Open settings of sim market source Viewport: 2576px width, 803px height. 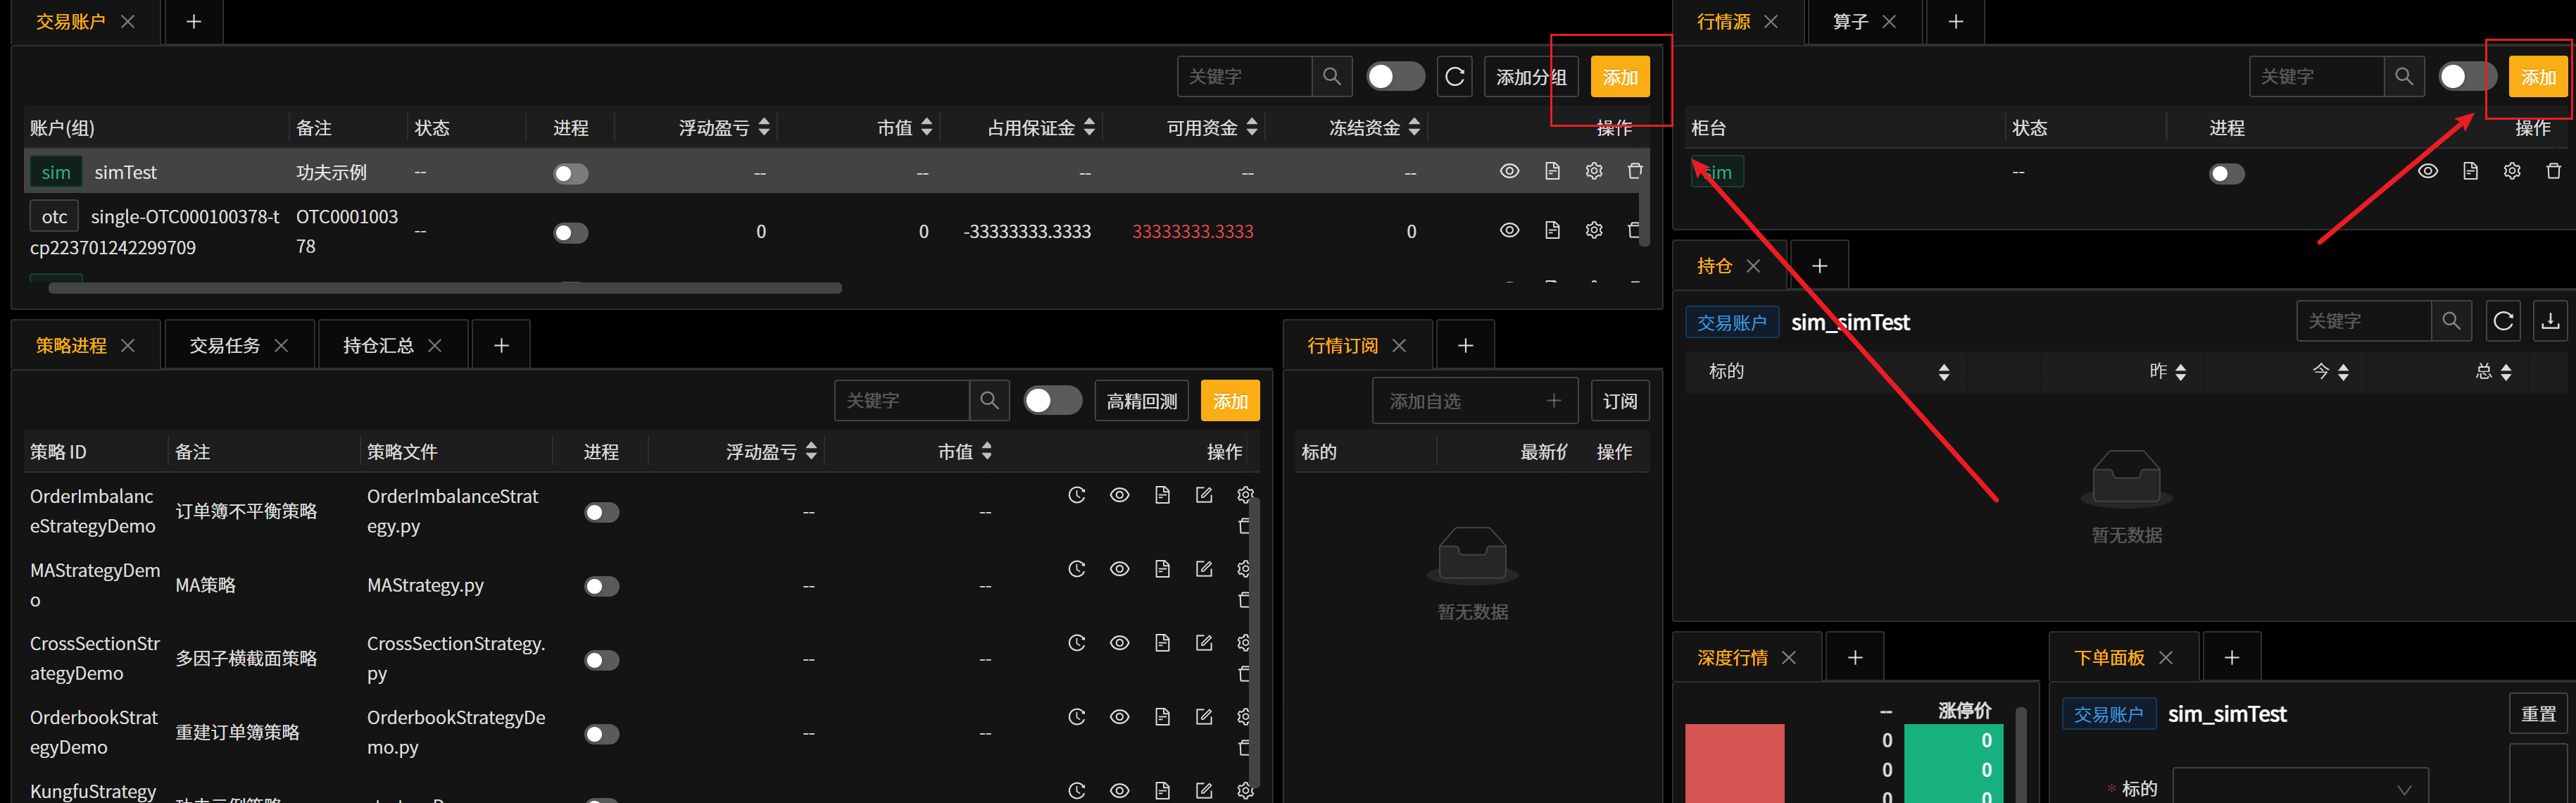[2512, 171]
